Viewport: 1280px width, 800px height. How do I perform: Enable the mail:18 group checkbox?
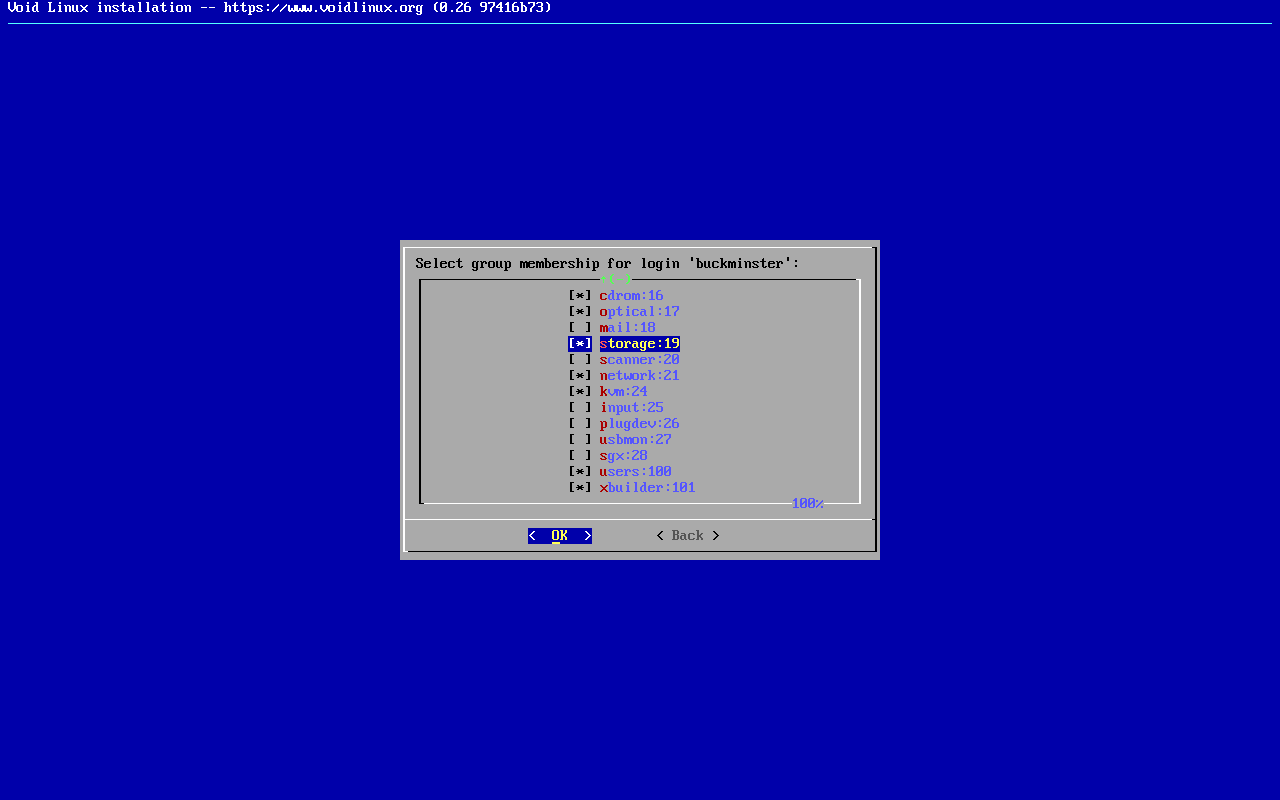pos(580,328)
